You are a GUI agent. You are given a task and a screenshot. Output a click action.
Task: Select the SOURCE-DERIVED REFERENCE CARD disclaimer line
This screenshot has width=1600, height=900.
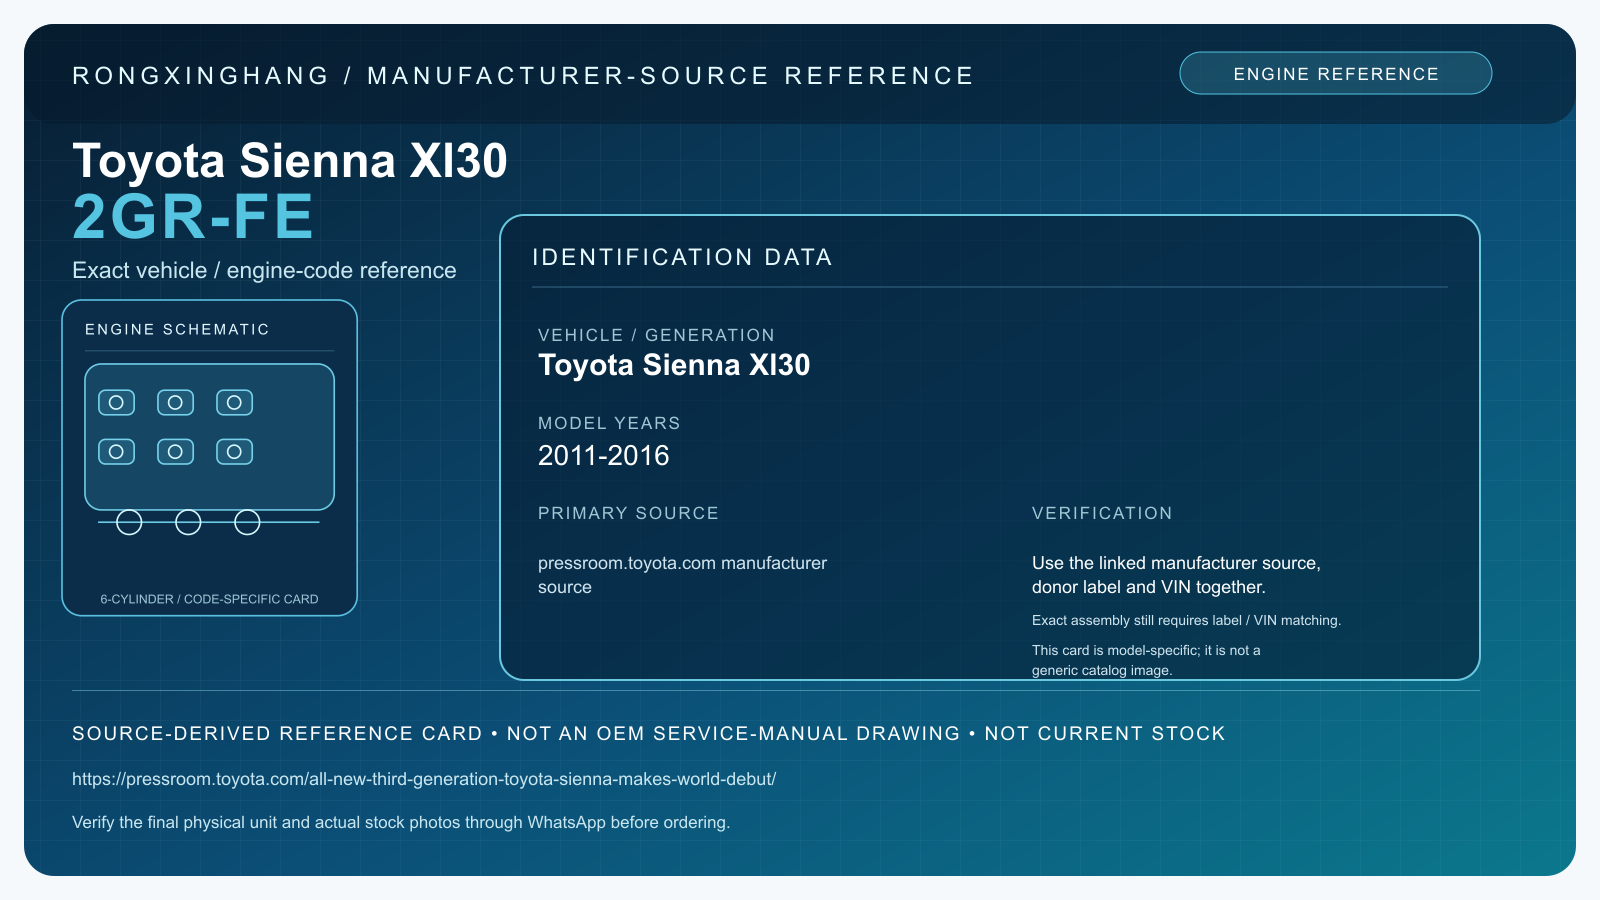coord(648,733)
